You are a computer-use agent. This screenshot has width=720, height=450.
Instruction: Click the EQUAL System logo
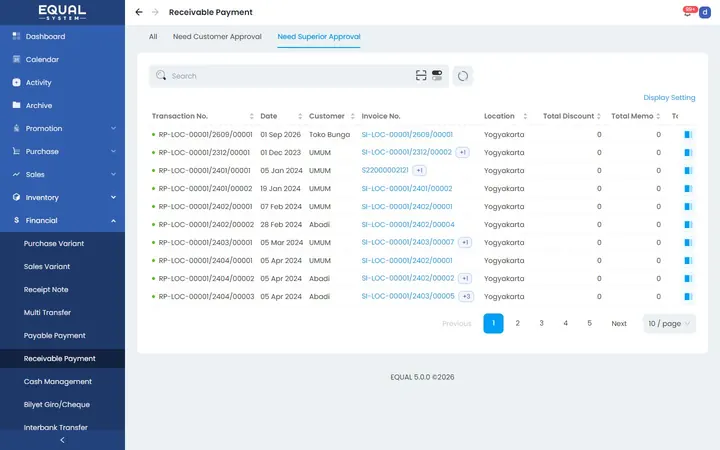pyautogui.click(x=62, y=12)
